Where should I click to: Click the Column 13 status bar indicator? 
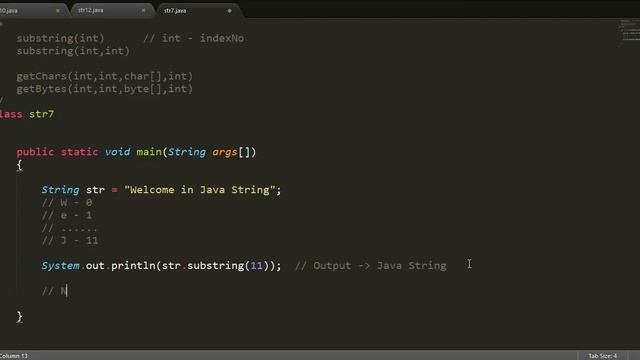[x=14, y=356]
